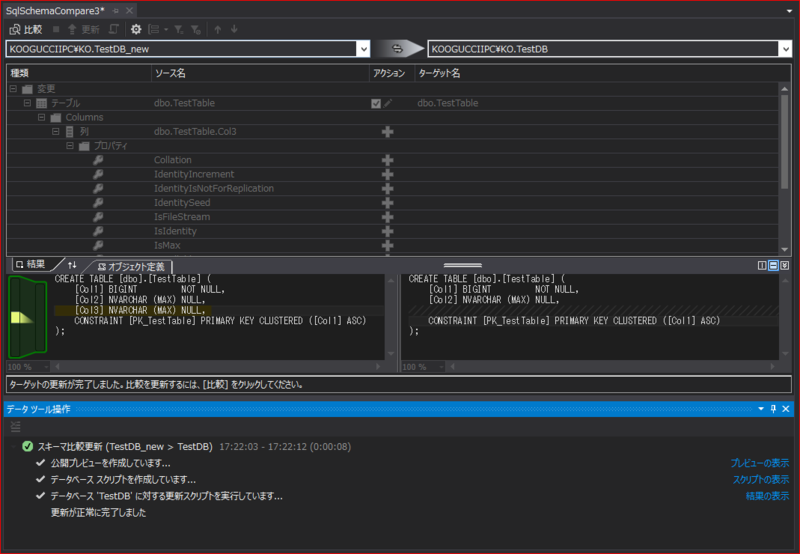This screenshot has height=554, width=800.
Task: Open the 結果の表示 link
Action: coord(767,496)
